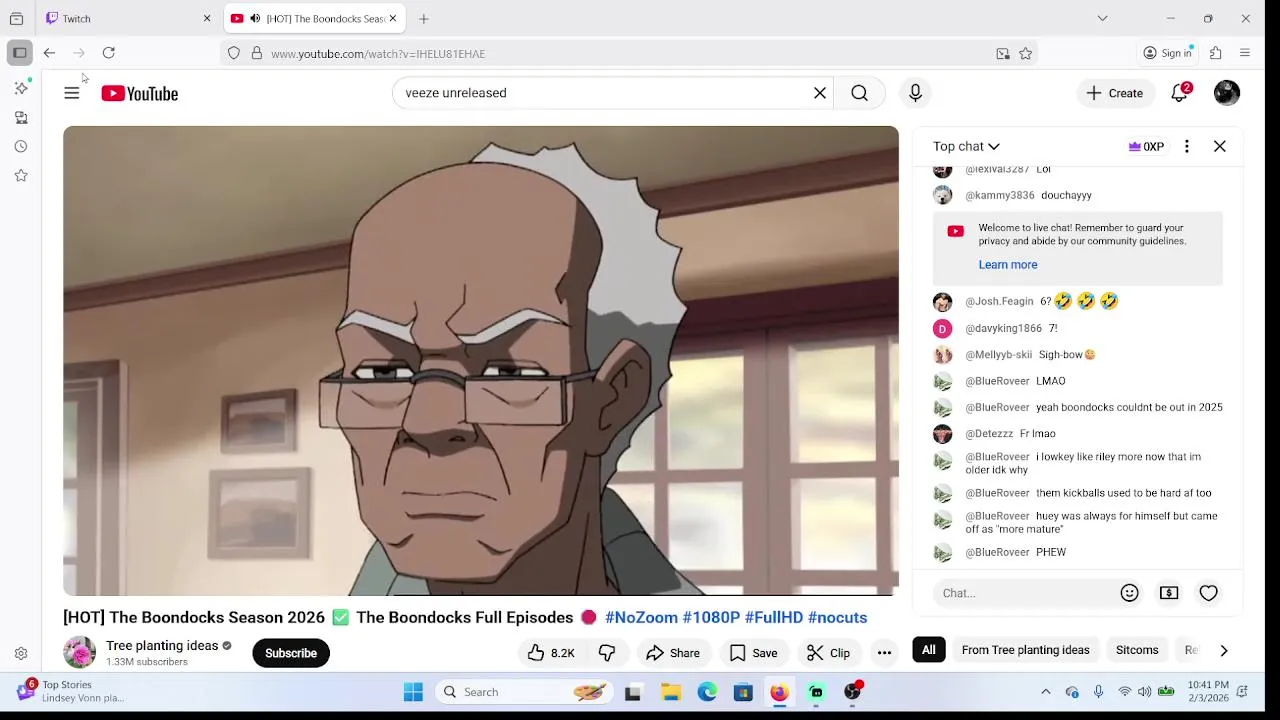Open Firefox Sign in account button
The height and width of the screenshot is (720, 1280).
click(1168, 53)
